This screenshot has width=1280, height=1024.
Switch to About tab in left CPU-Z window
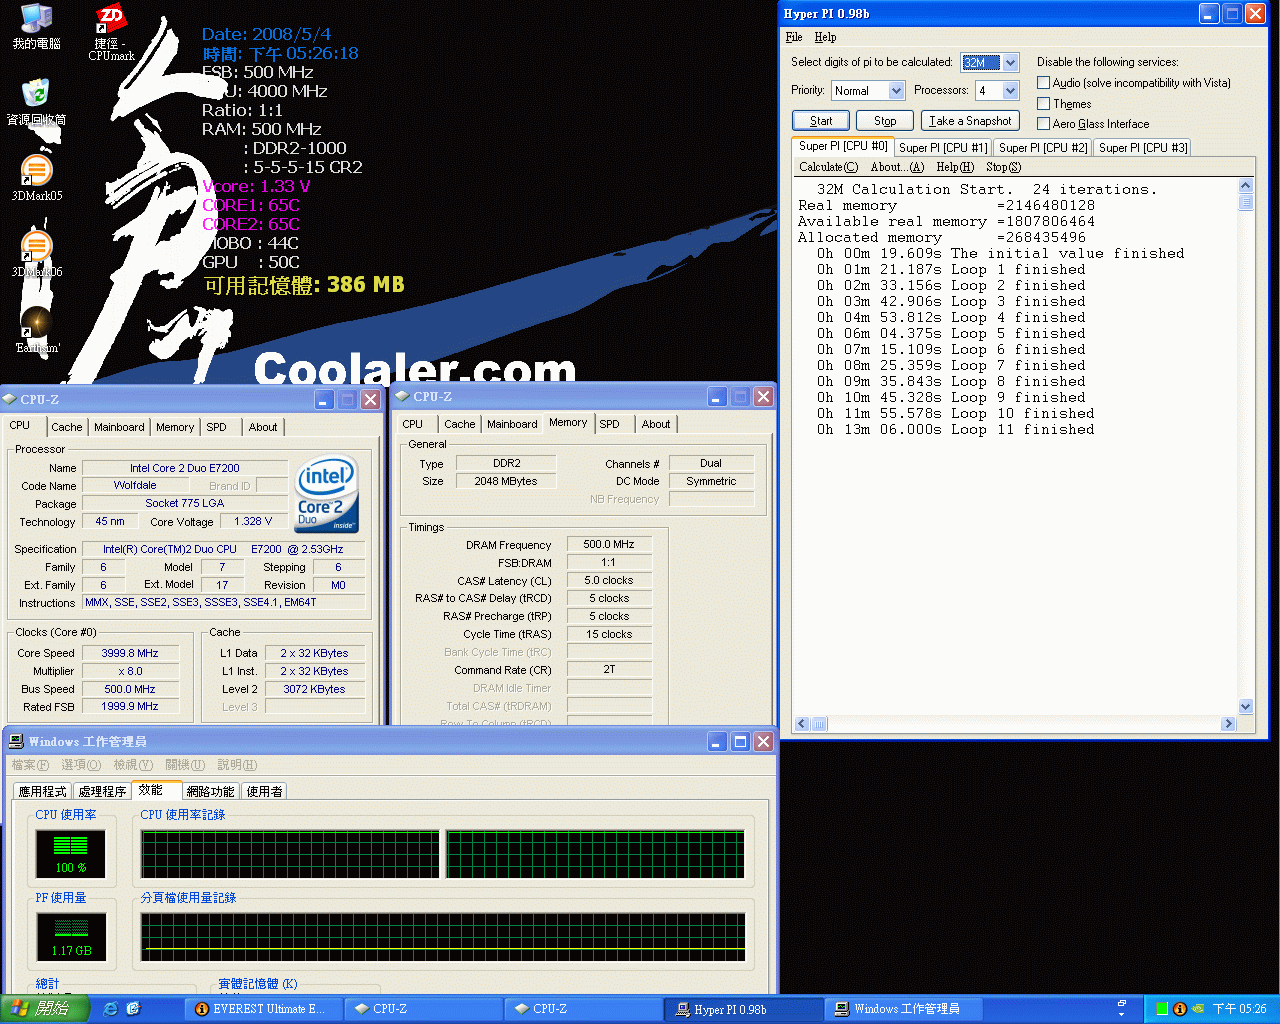point(263,427)
